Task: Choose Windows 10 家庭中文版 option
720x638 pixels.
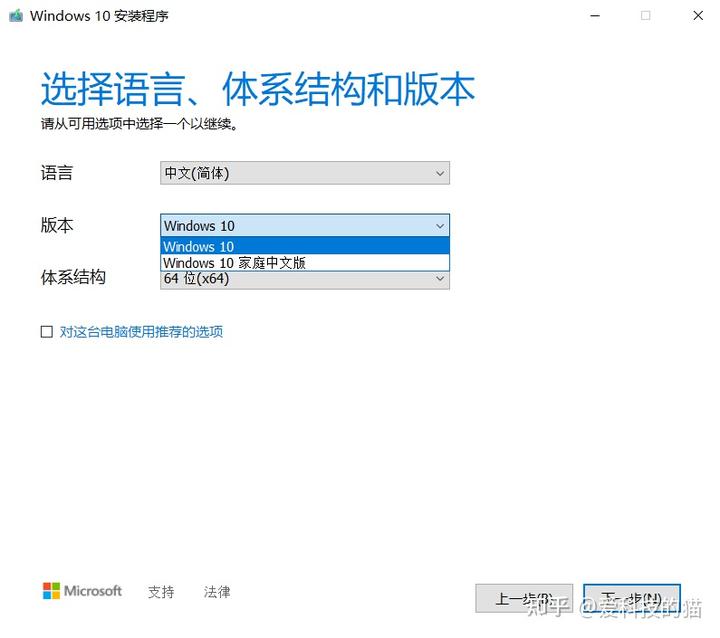Action: coord(305,263)
